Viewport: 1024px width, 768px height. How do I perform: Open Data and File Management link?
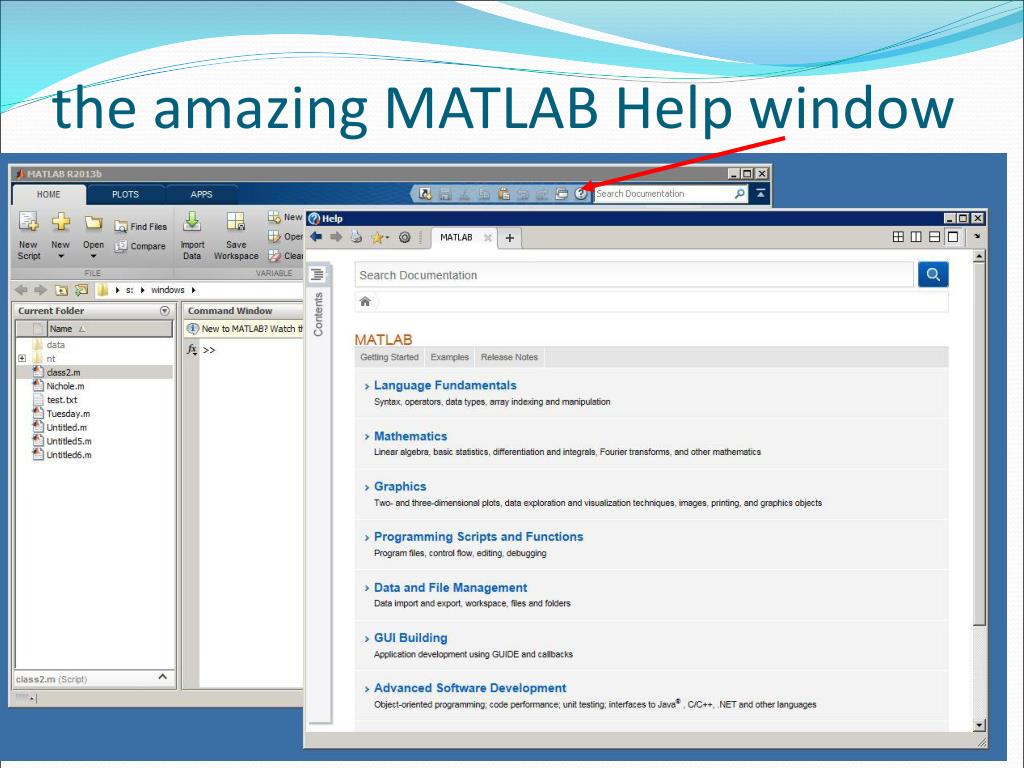pos(450,588)
